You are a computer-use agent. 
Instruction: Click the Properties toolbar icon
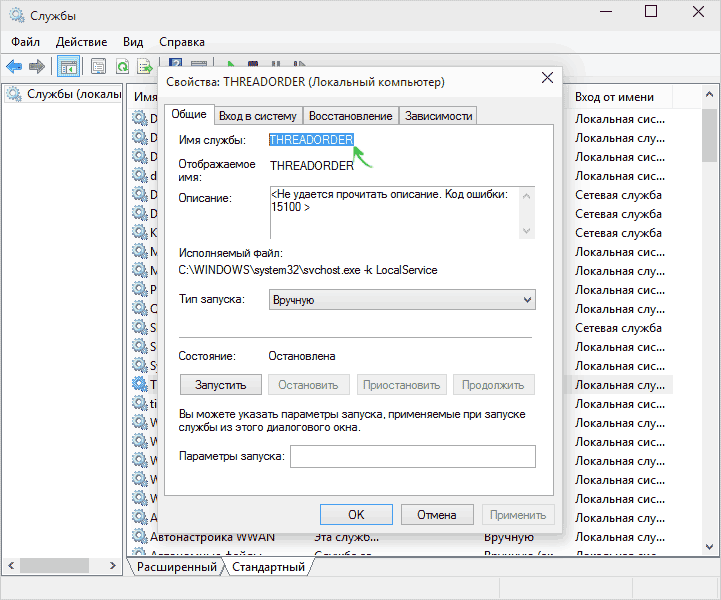[99, 67]
